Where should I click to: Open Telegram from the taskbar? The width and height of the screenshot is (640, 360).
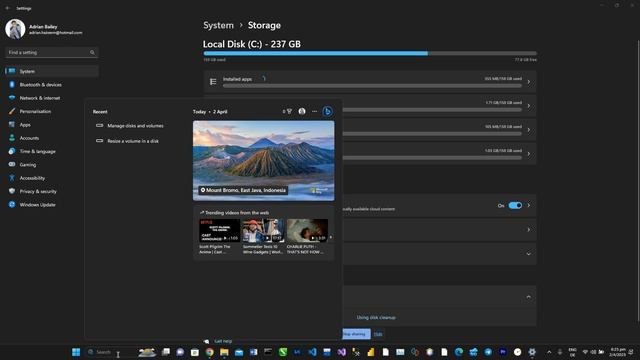click(488, 352)
